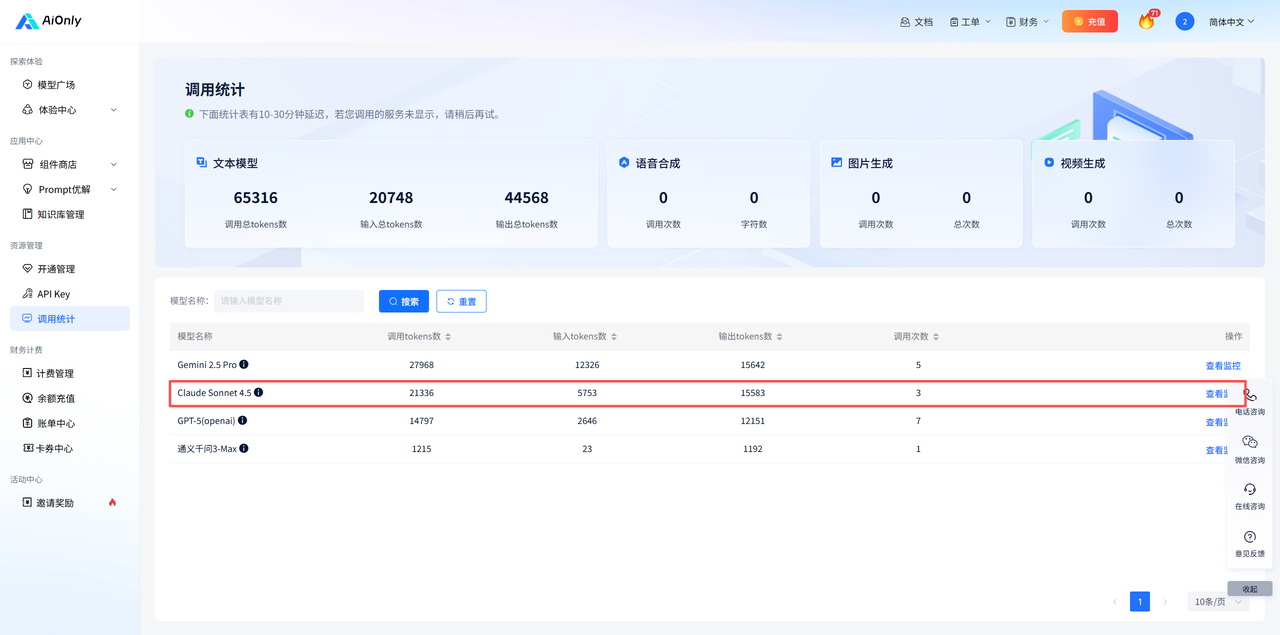The width and height of the screenshot is (1280, 635).
Task: Open 组件商店 sidebar item
Action: point(57,164)
